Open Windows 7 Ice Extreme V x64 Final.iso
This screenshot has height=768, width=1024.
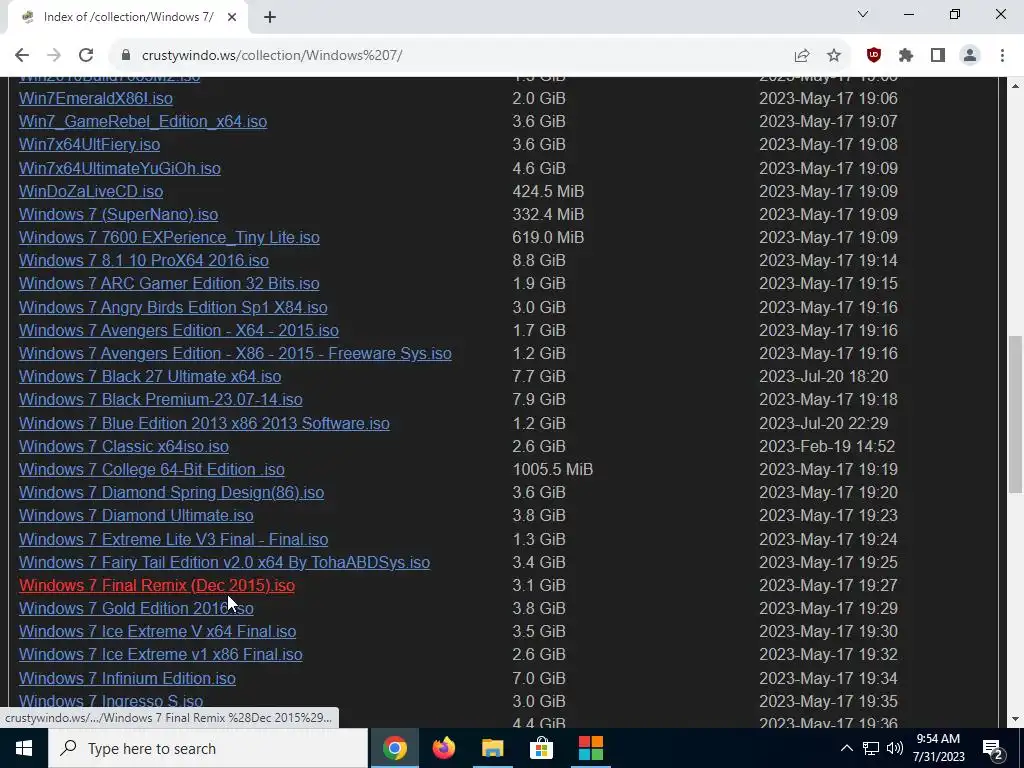(157, 632)
